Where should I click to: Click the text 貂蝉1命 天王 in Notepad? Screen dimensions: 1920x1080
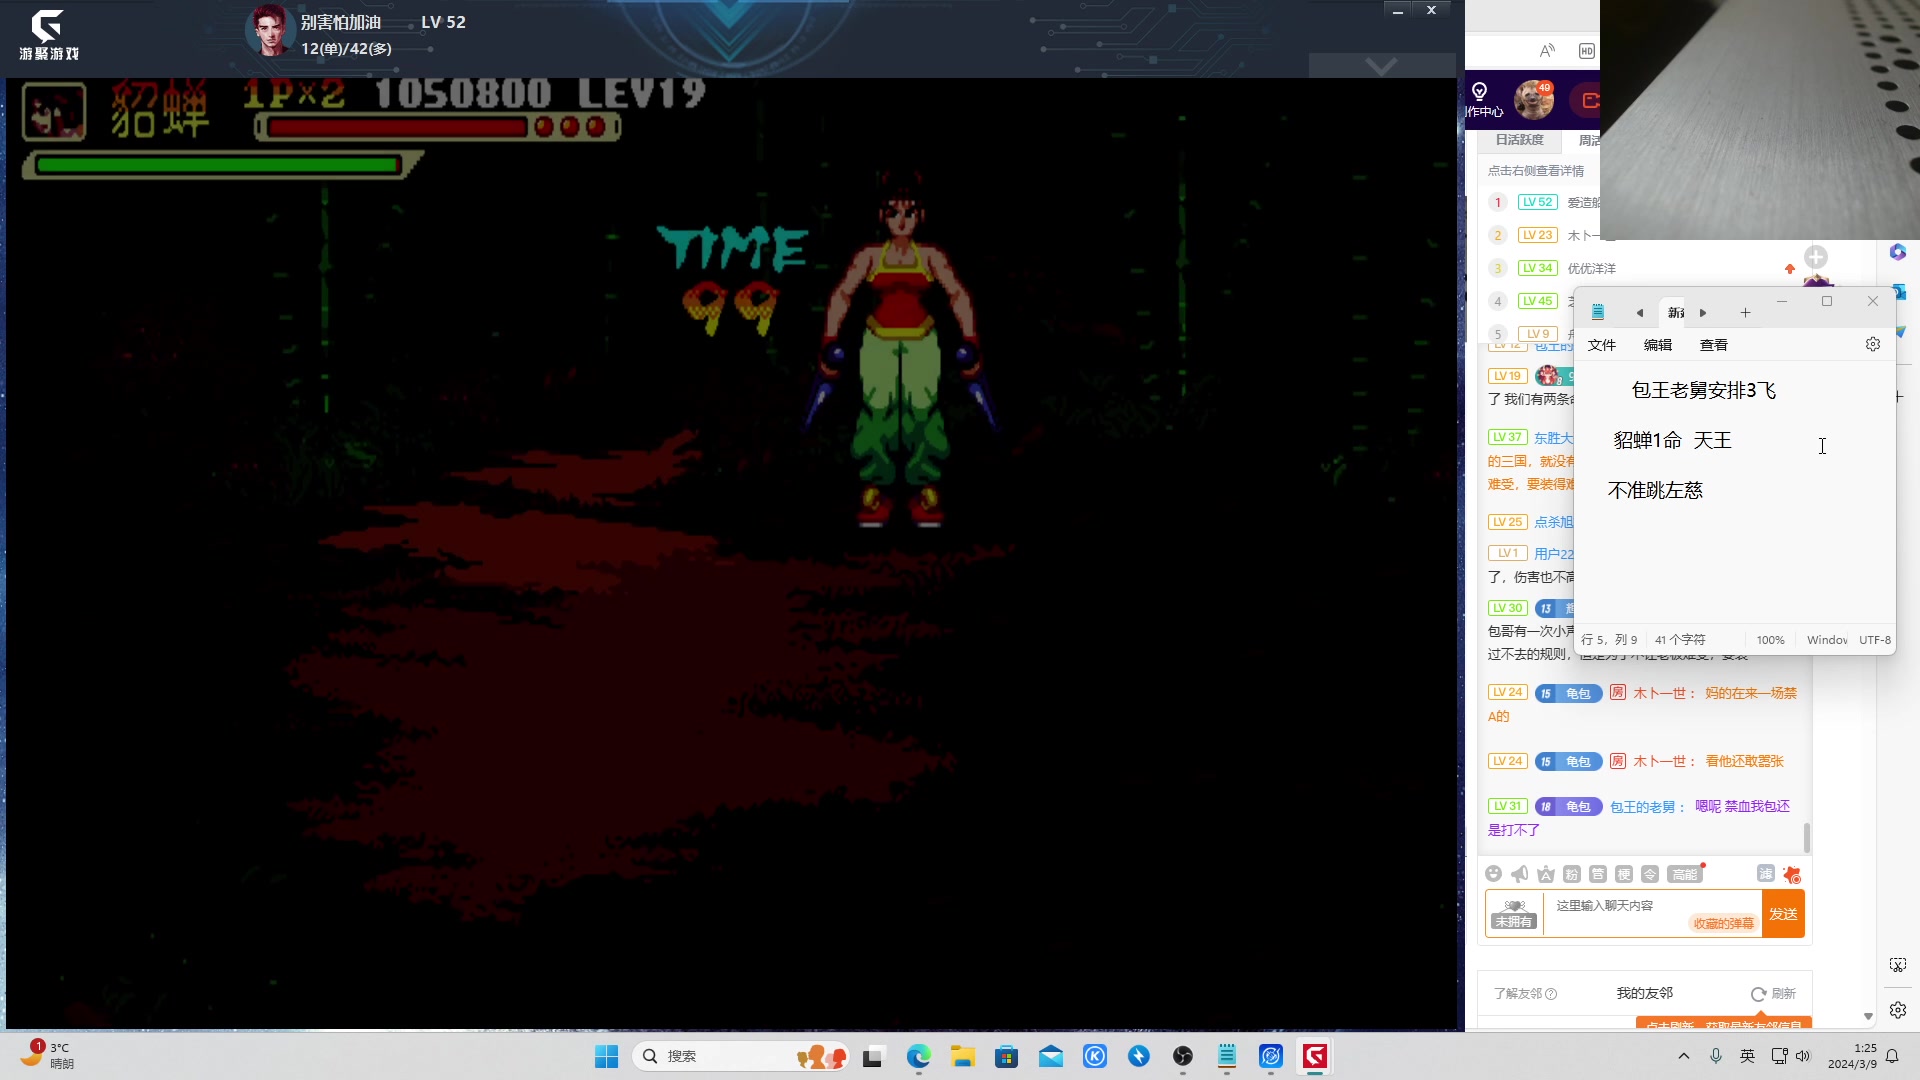coord(1672,440)
